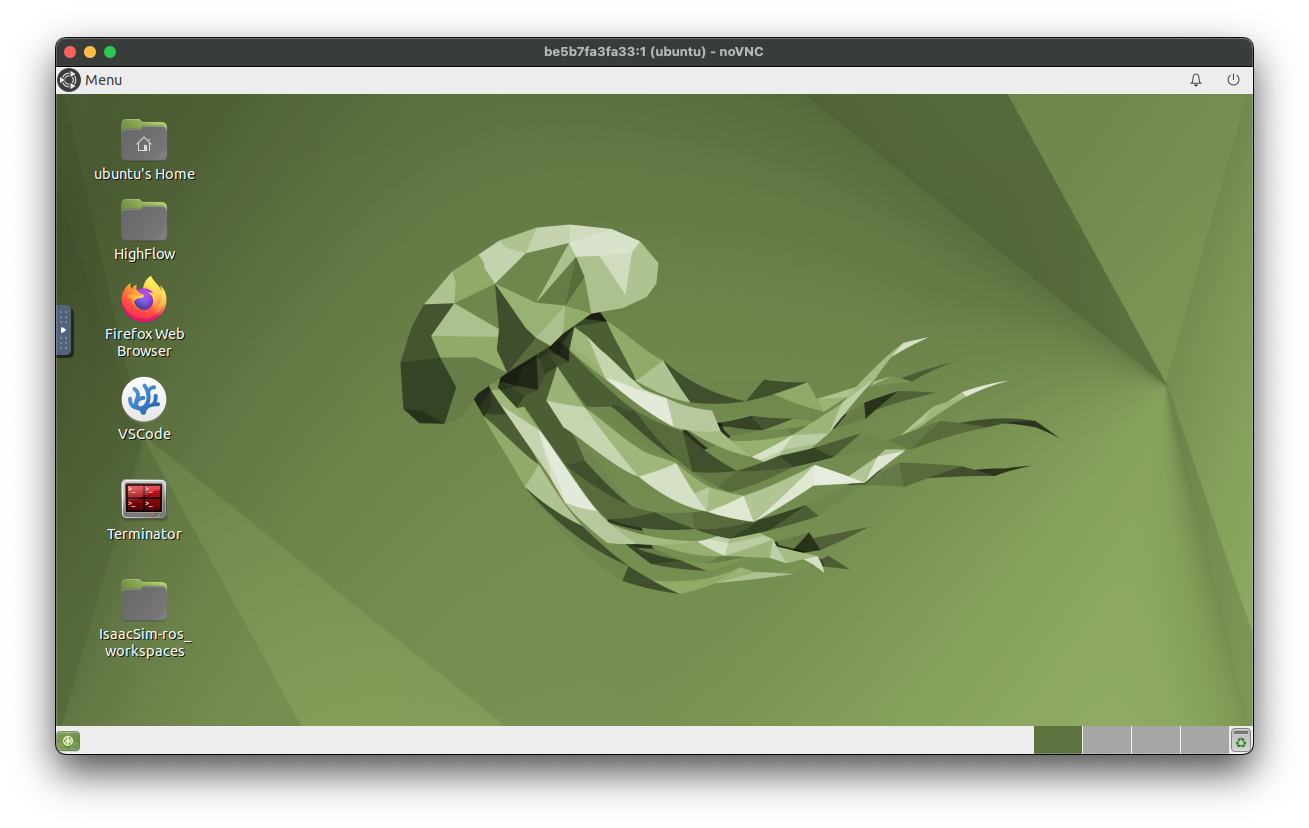The image size is (1309, 828).
Task: Expand the noVNC side control panel handle
Action: pos(63,330)
